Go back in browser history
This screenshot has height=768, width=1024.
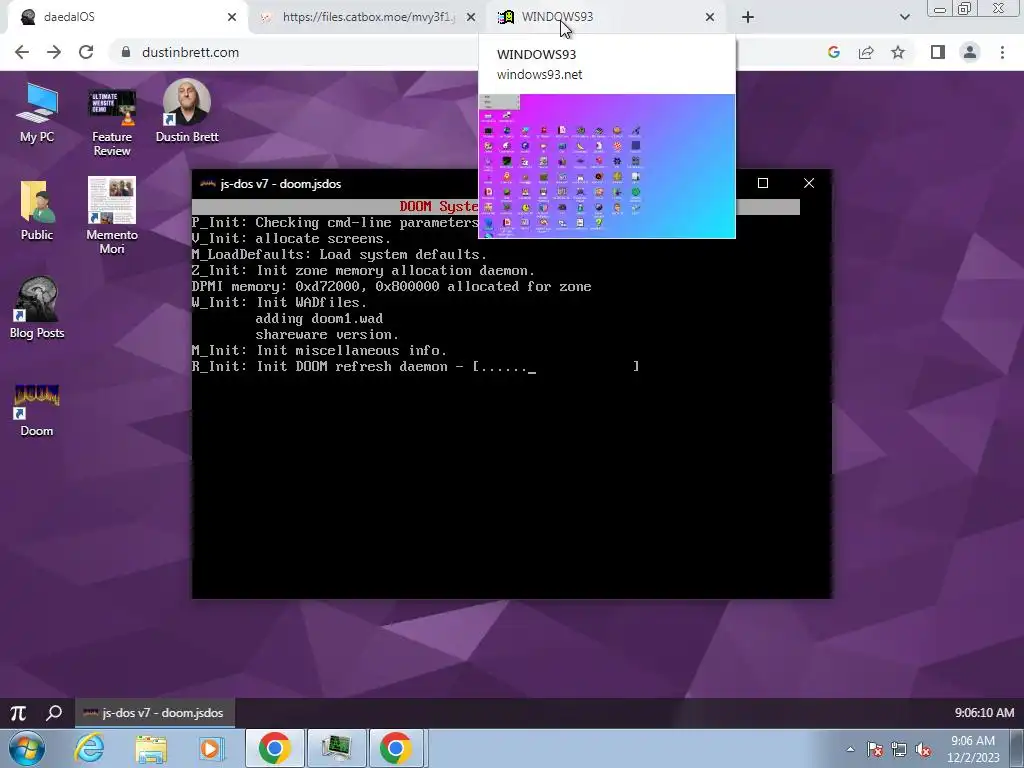(22, 52)
